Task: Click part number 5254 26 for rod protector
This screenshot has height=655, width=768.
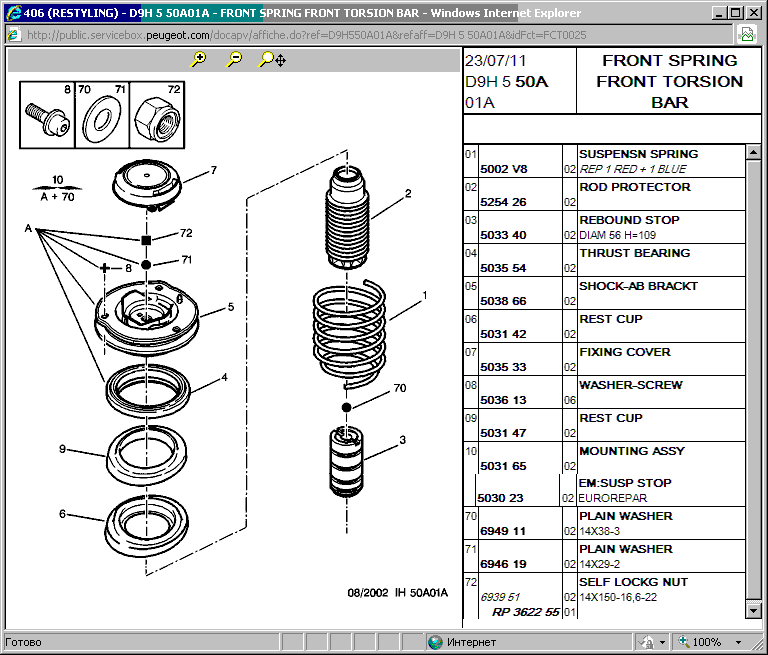Action: click(503, 202)
